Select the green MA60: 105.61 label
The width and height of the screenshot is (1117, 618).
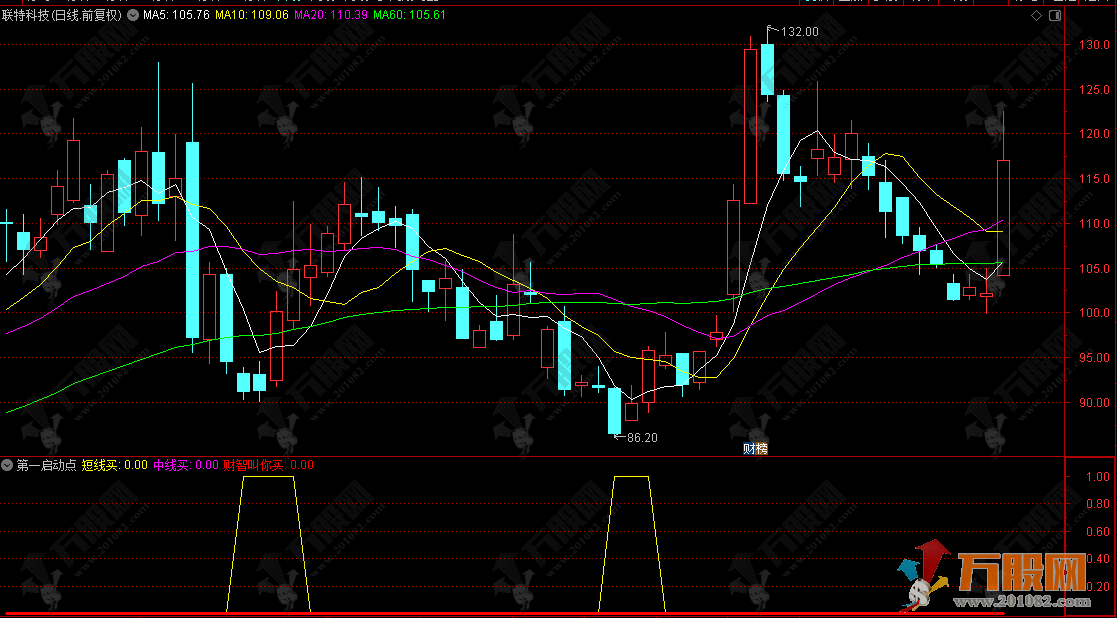[410, 16]
